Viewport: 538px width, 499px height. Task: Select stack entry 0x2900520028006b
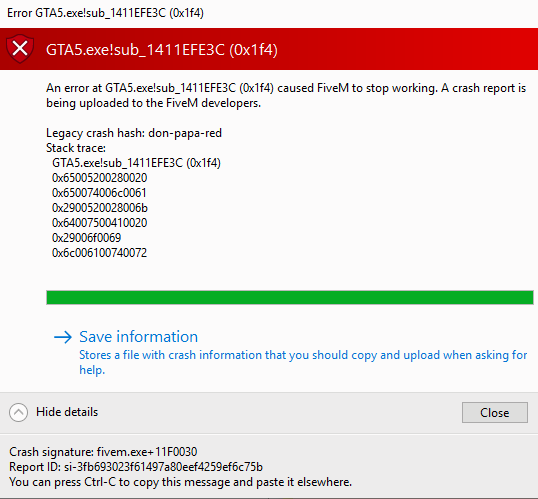click(100, 208)
